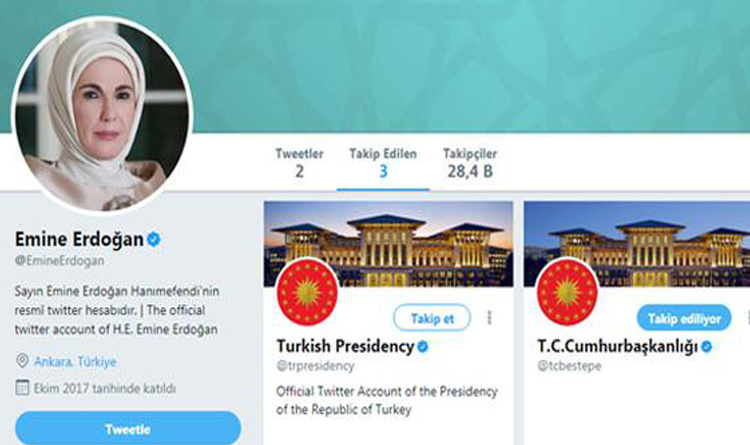Open the T.C.Cumhurbaşkanlığı red emblem avatar
The width and height of the screenshot is (750, 445).
(568, 292)
